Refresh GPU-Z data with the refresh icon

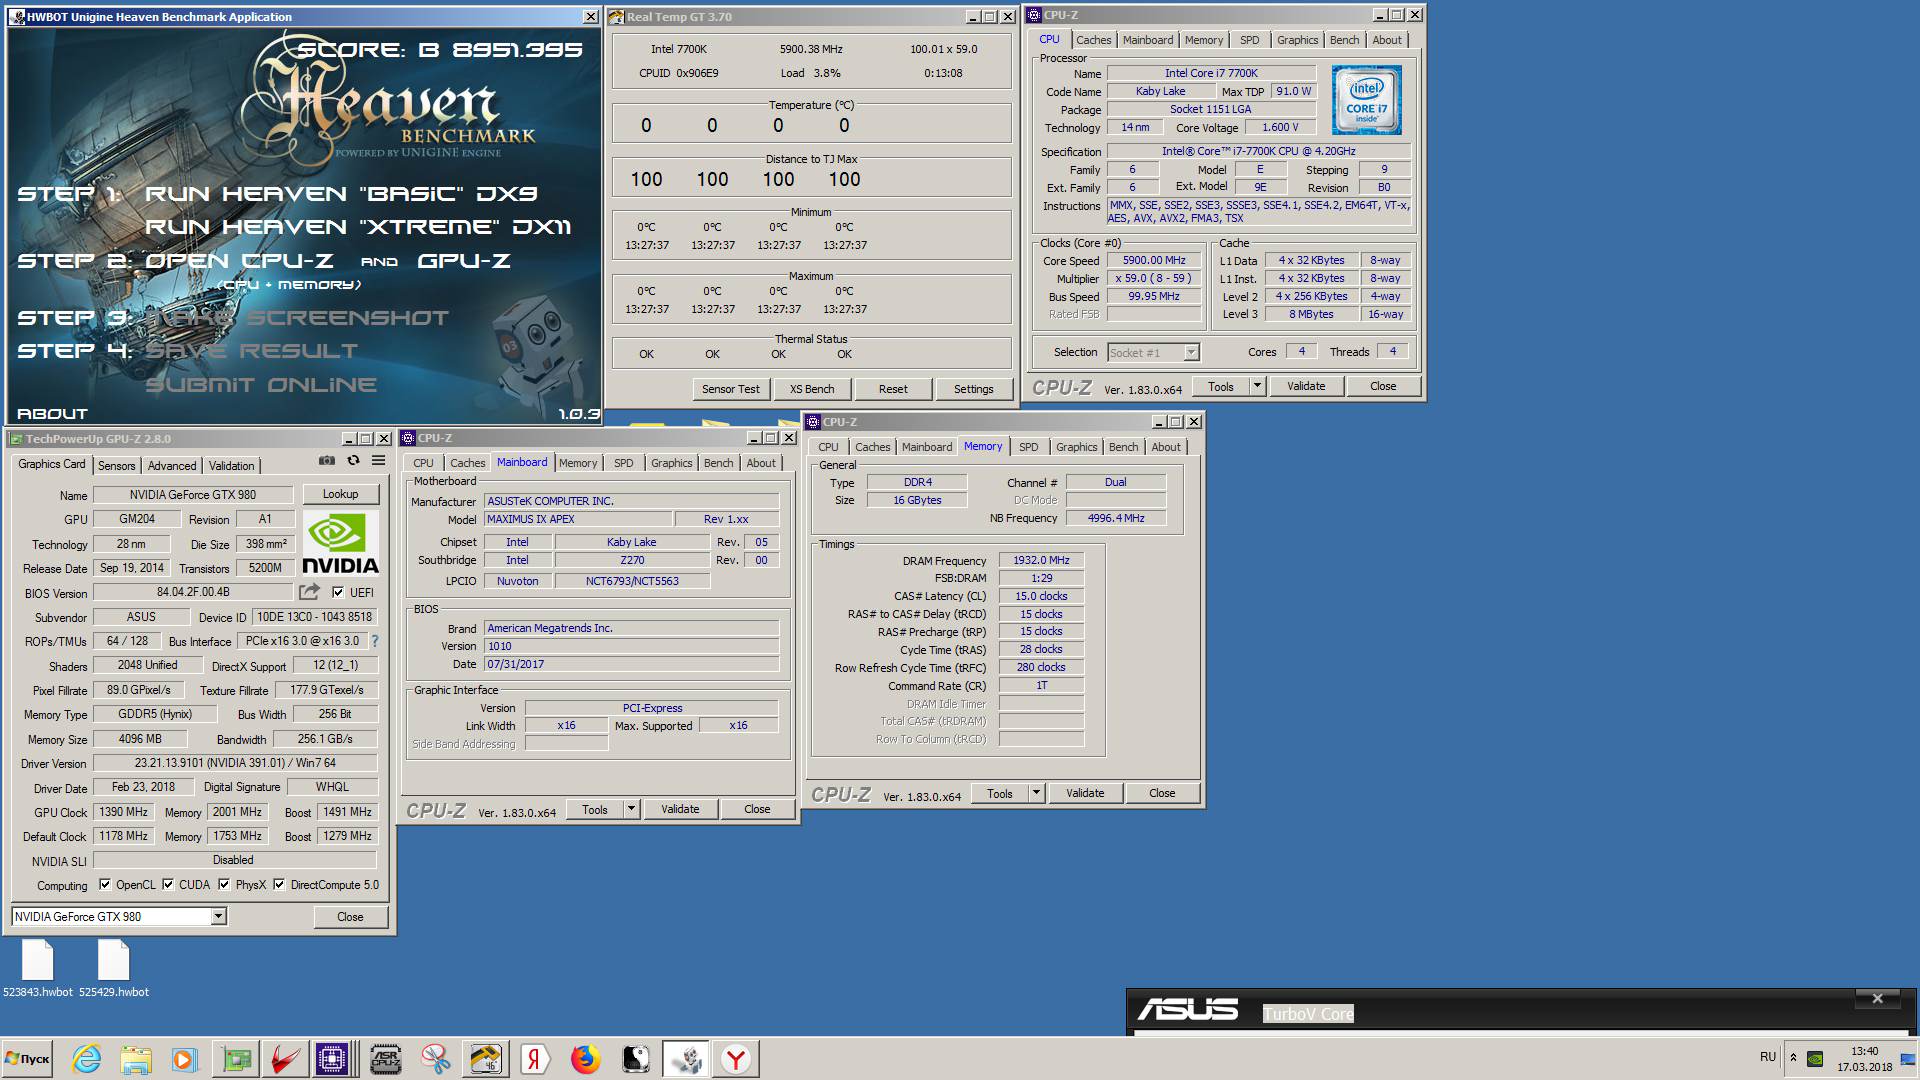pyautogui.click(x=353, y=461)
